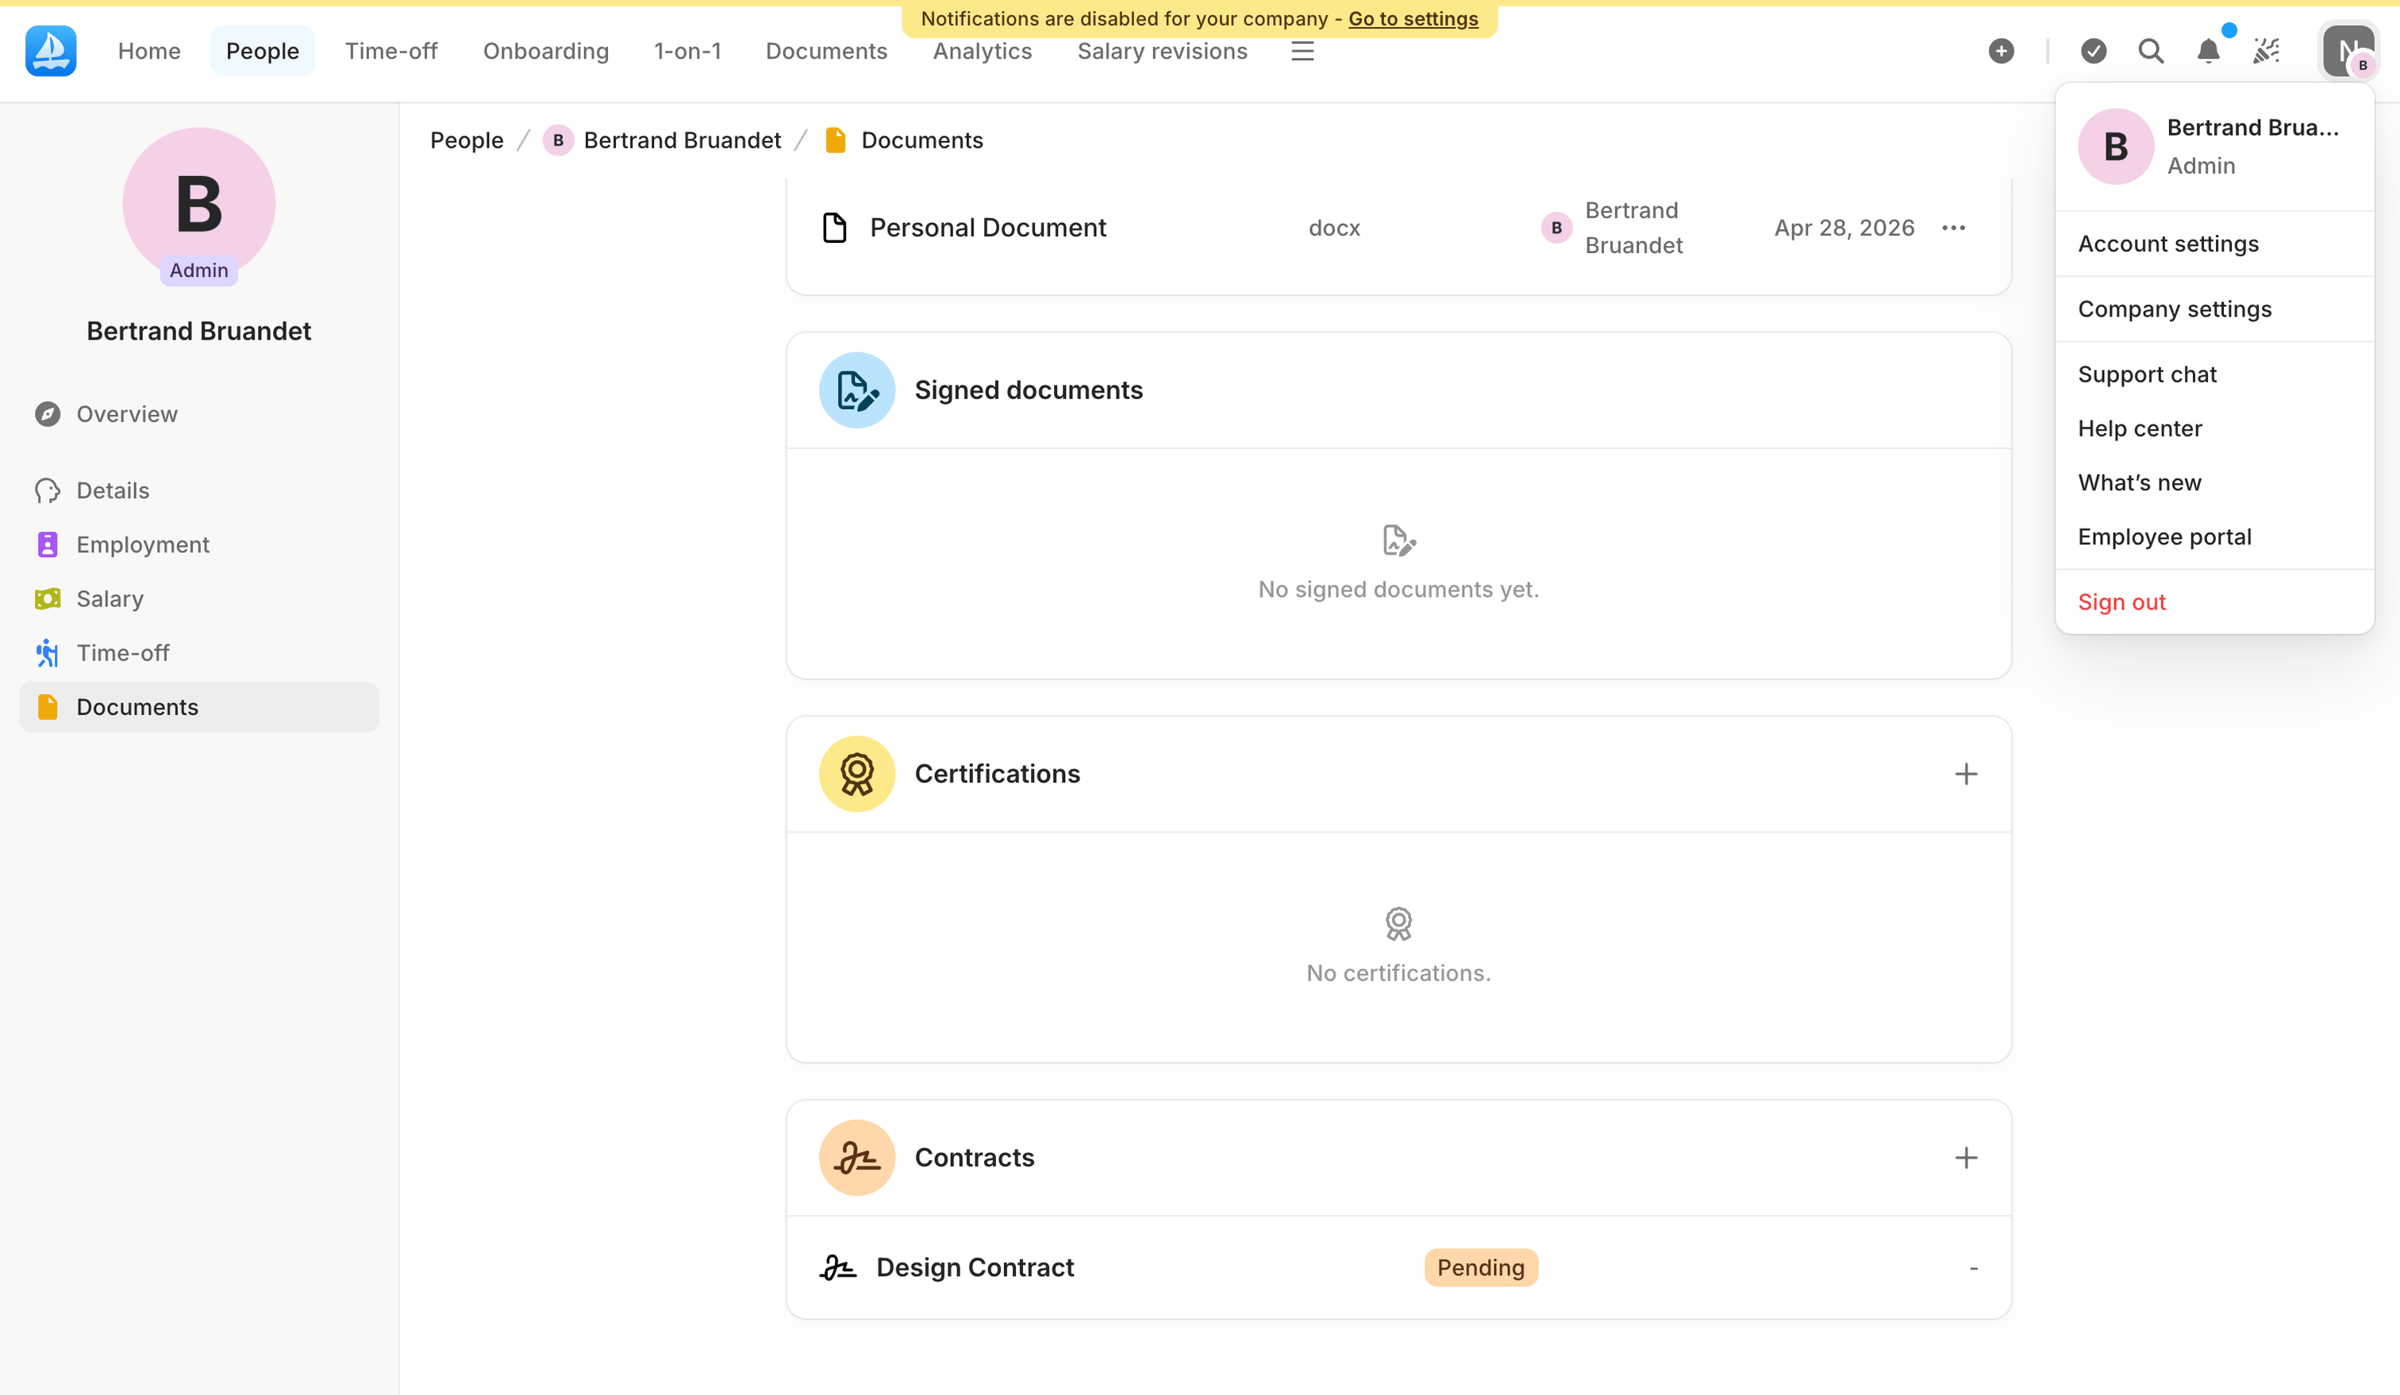The width and height of the screenshot is (2400, 1395).
Task: Open the Documents tab in top navigation
Action: 826,51
